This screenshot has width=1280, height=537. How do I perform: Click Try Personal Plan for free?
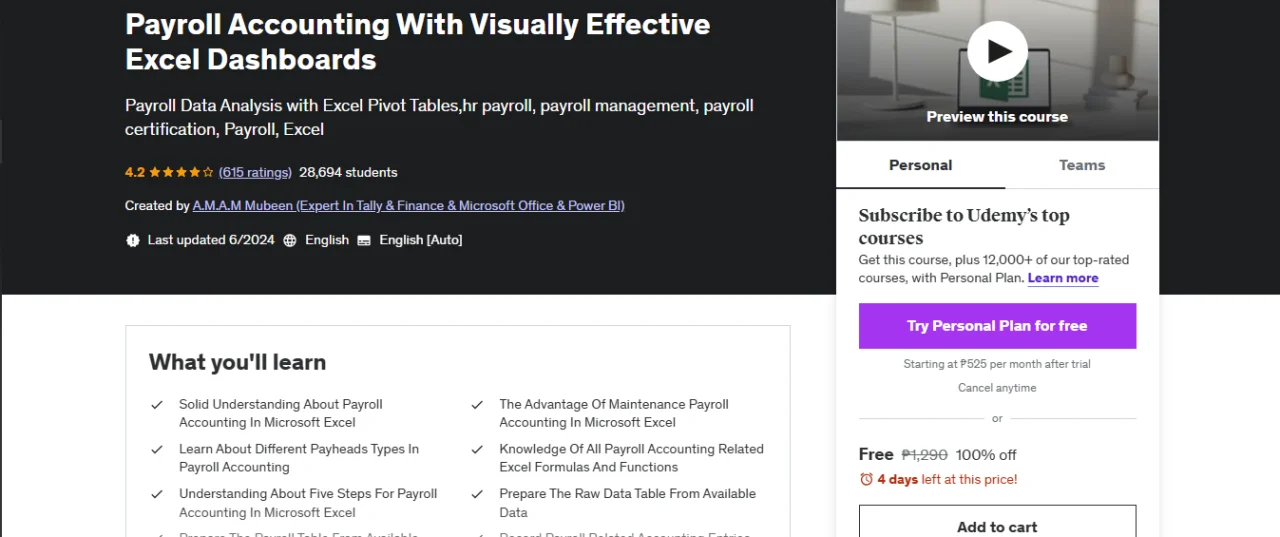[x=997, y=326]
